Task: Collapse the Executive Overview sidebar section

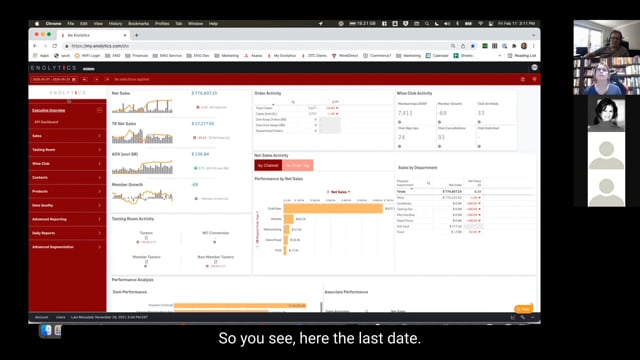Action: tap(99, 110)
